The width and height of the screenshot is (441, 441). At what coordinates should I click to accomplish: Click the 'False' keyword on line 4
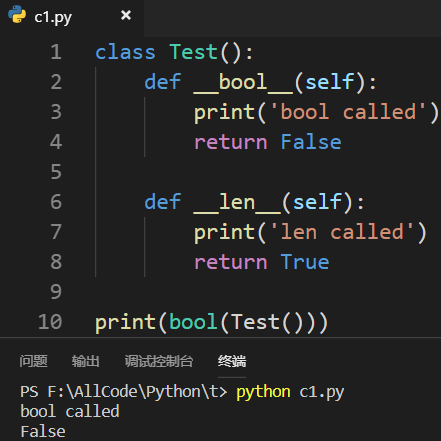coord(311,142)
